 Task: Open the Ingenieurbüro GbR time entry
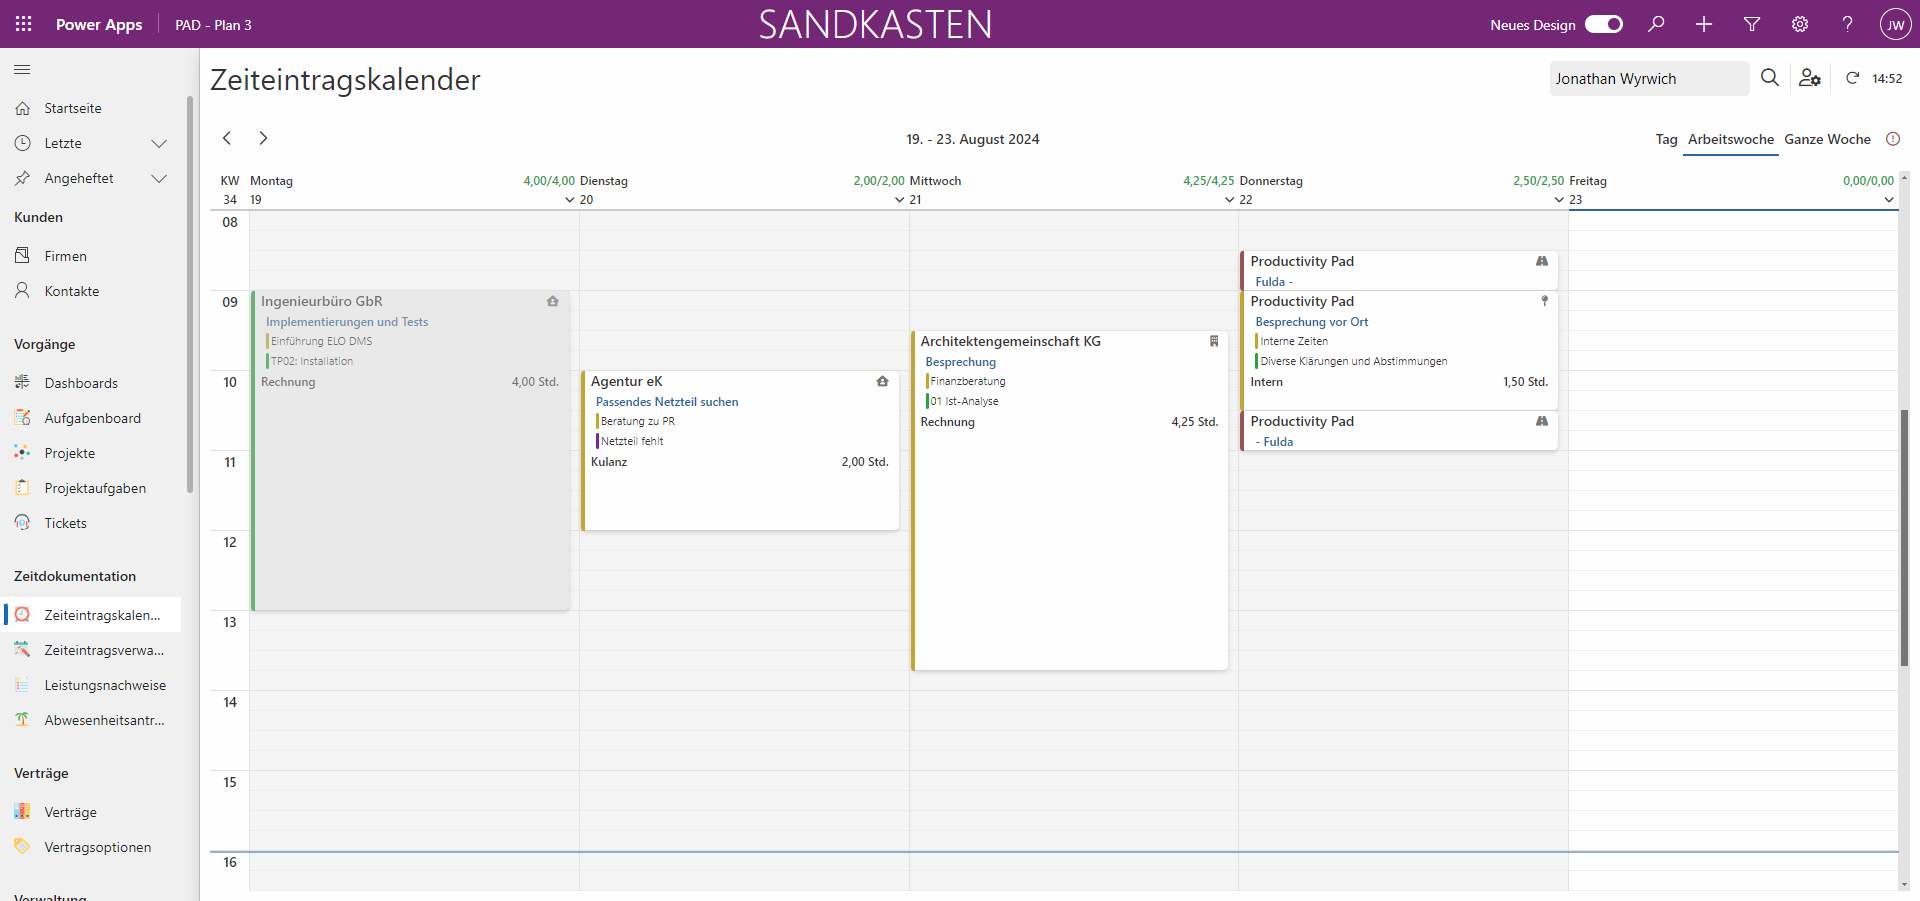point(410,450)
